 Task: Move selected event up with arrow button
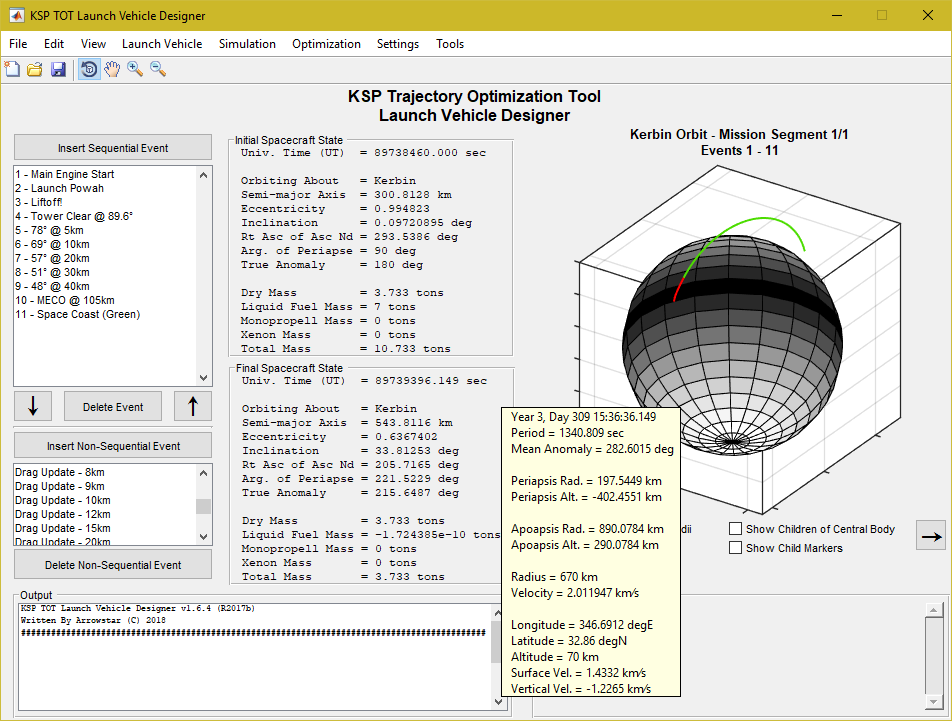tap(192, 406)
